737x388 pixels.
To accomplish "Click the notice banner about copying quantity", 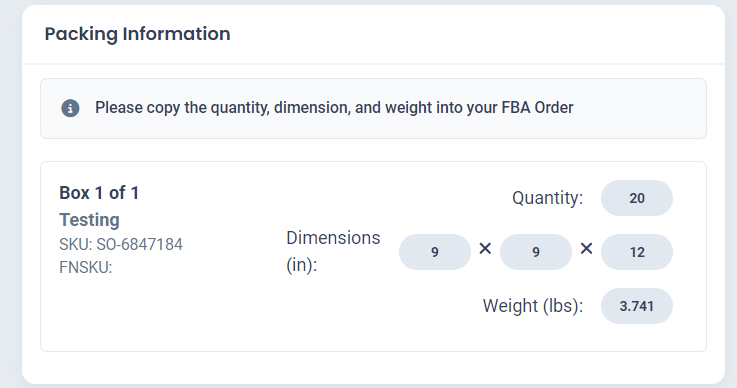I will pos(373,109).
